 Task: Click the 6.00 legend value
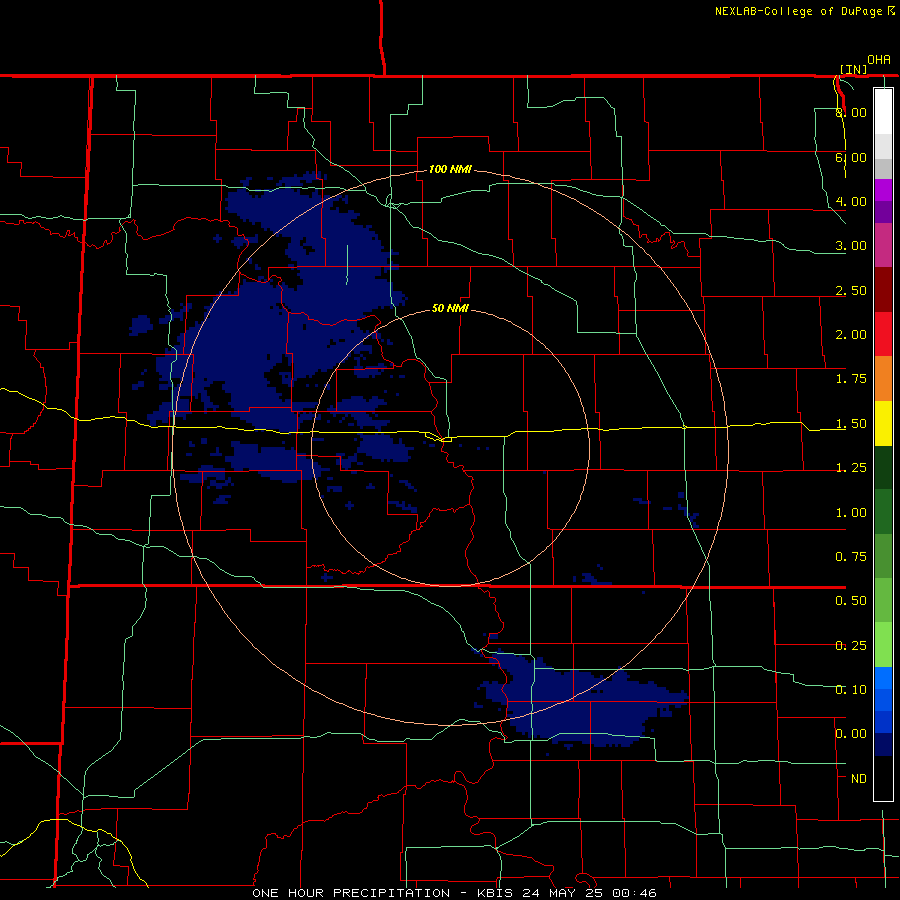pyautogui.click(x=851, y=157)
